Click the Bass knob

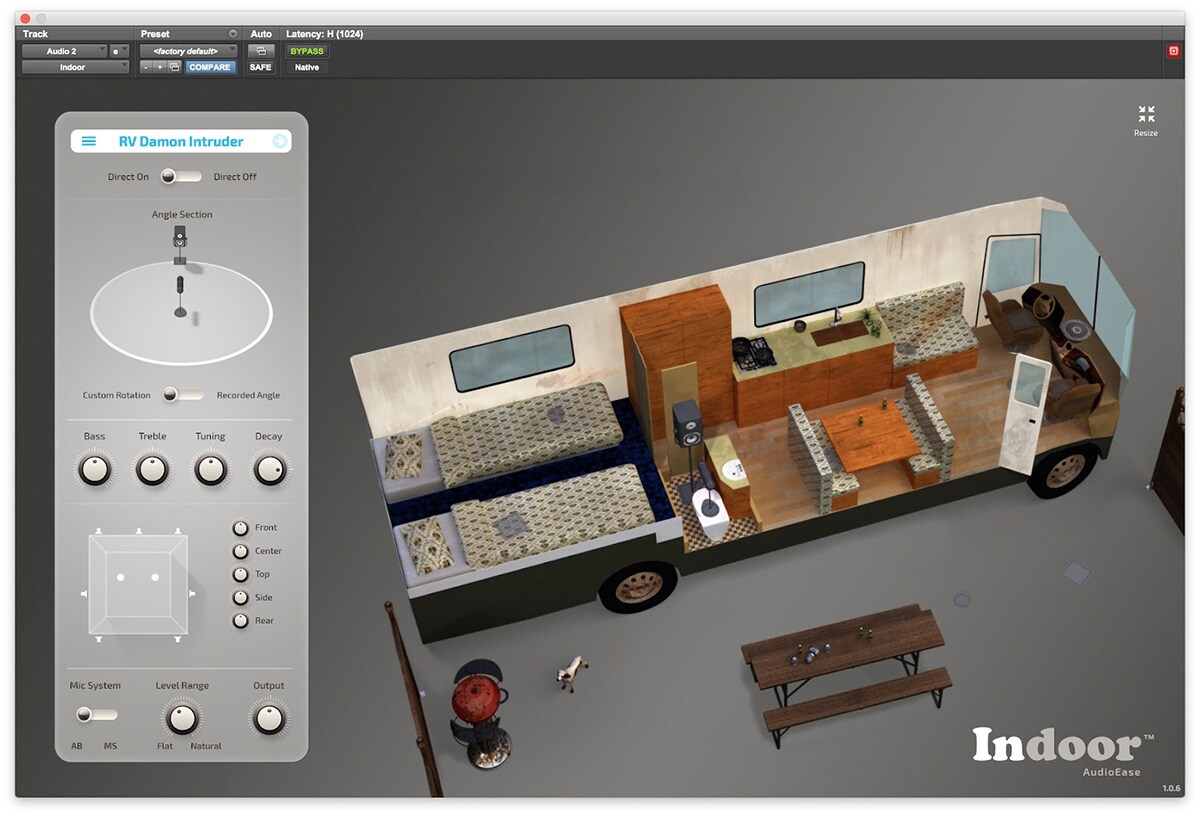pyautogui.click(x=95, y=469)
